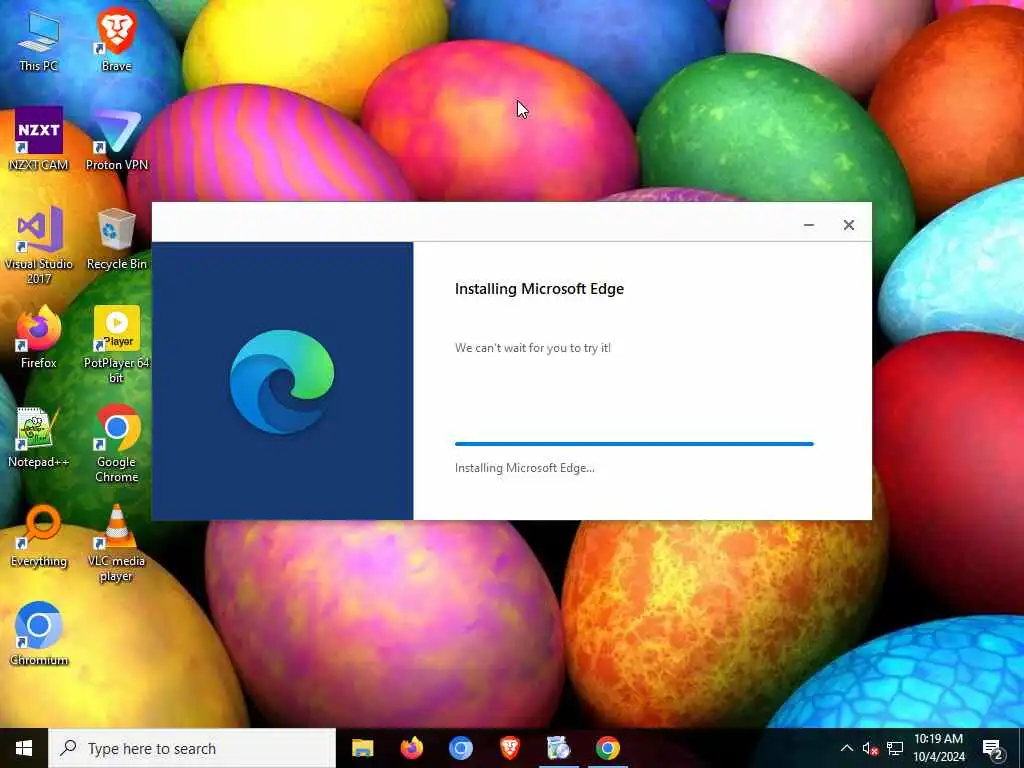Switch to Google Chrome in taskbar

pyautogui.click(x=607, y=748)
